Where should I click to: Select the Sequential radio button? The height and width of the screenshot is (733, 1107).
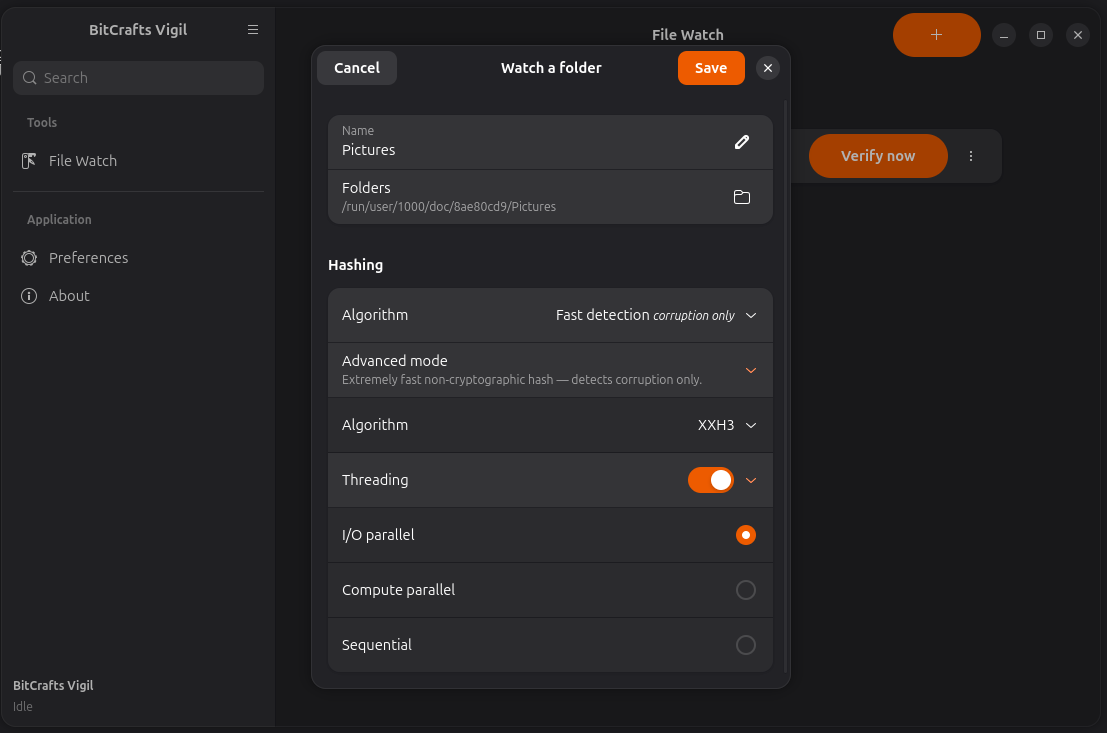pos(746,645)
